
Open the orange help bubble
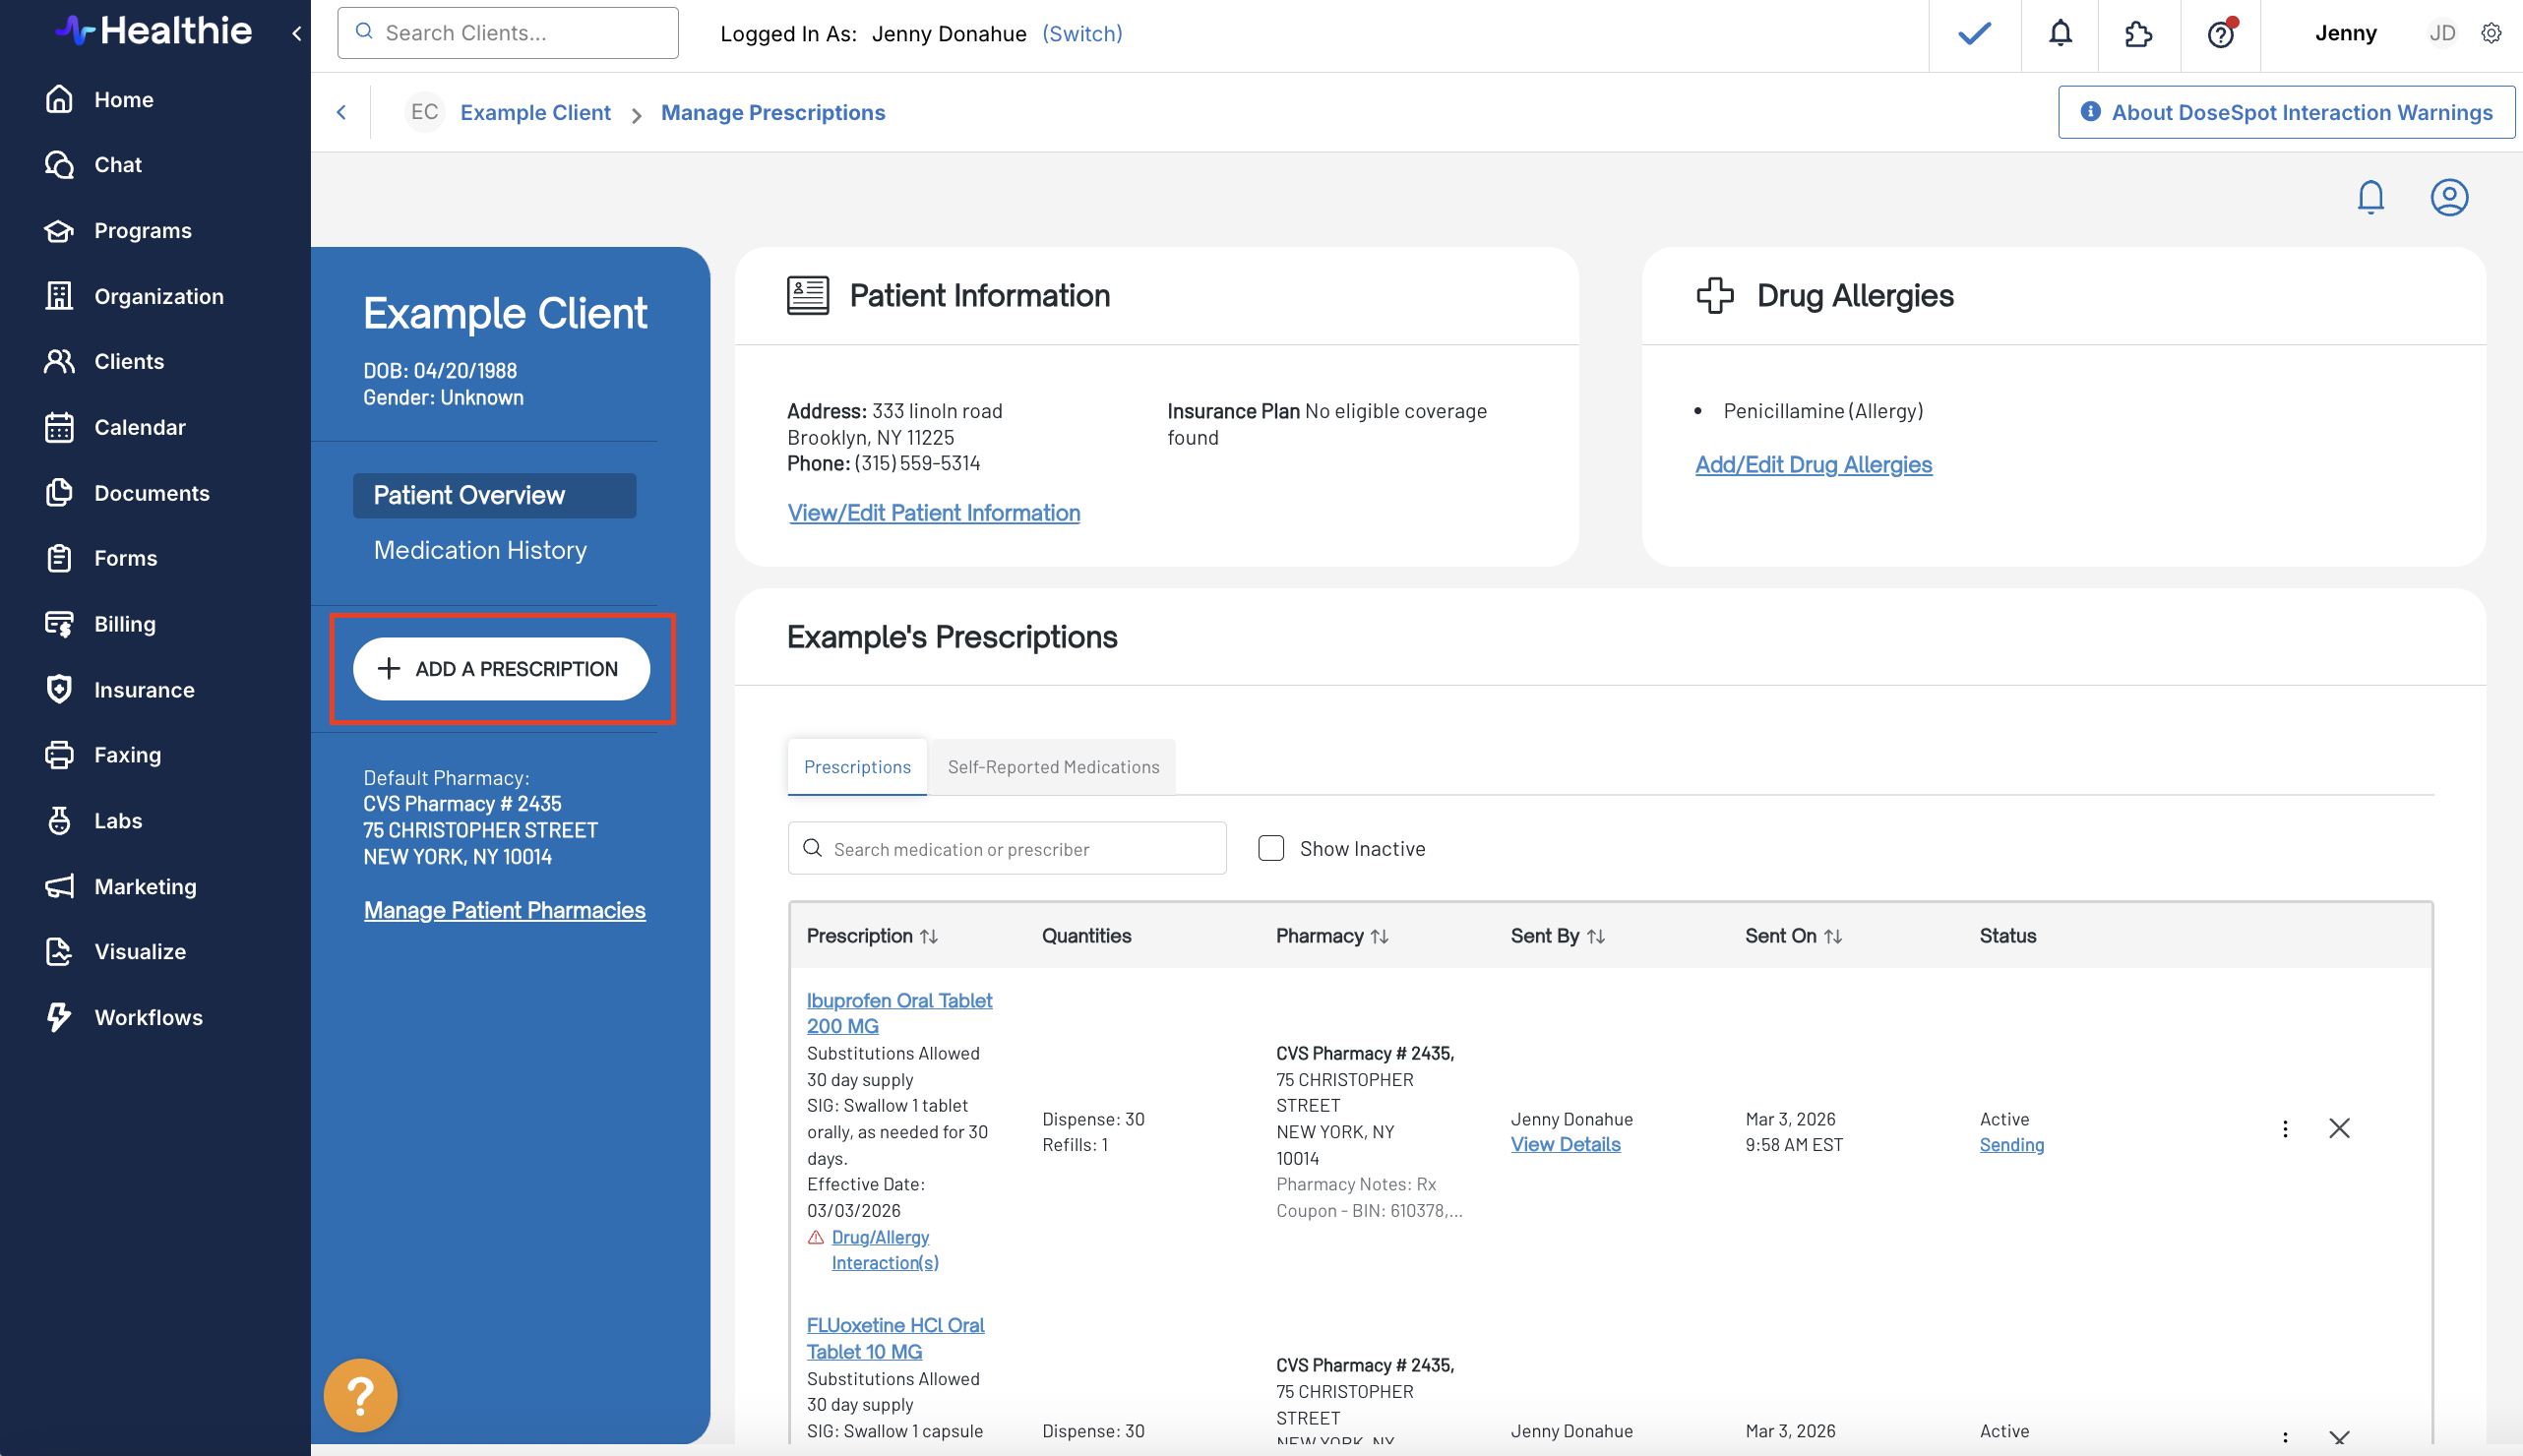click(x=360, y=1395)
